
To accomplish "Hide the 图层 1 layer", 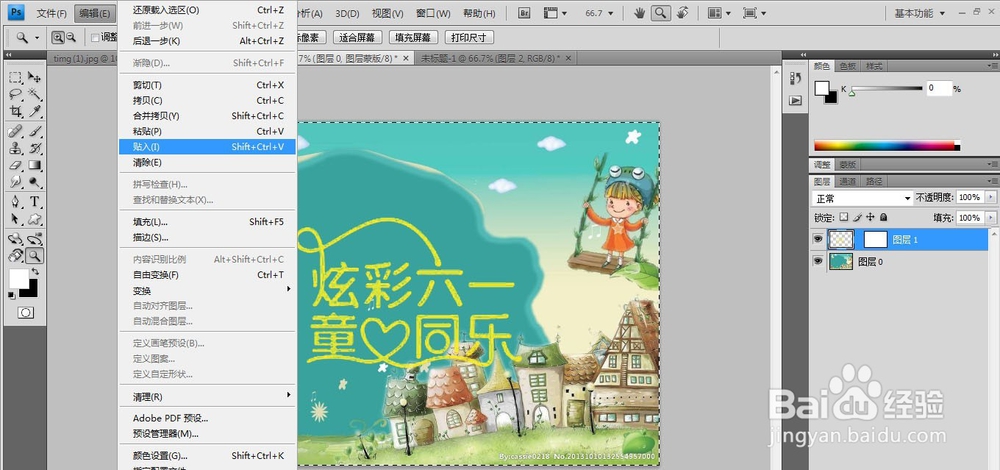I will tap(818, 239).
